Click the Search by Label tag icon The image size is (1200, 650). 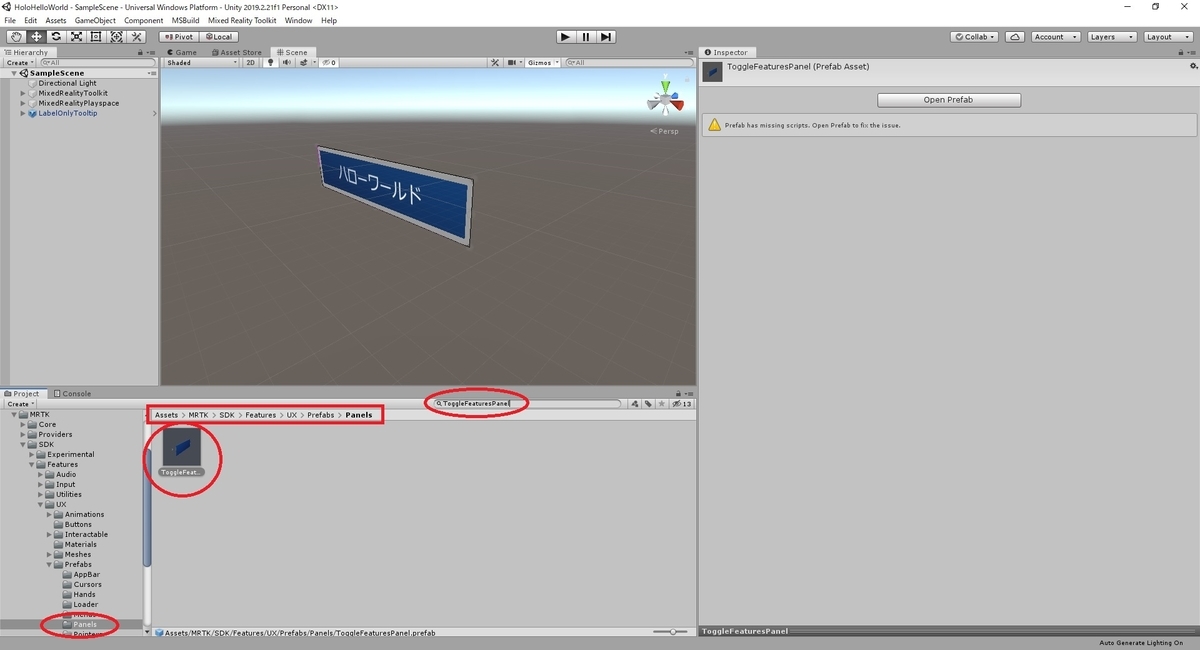point(648,404)
